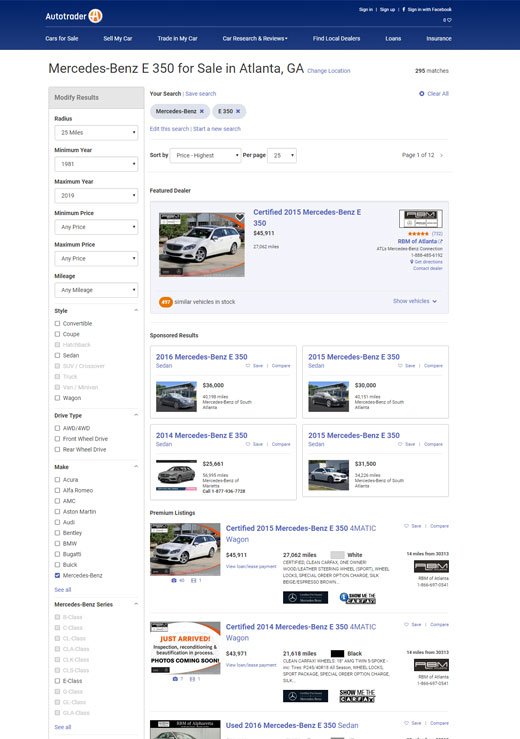This screenshot has width=520, height=739.
Task: Open featured dealer white wagon photo
Action: 202,244
